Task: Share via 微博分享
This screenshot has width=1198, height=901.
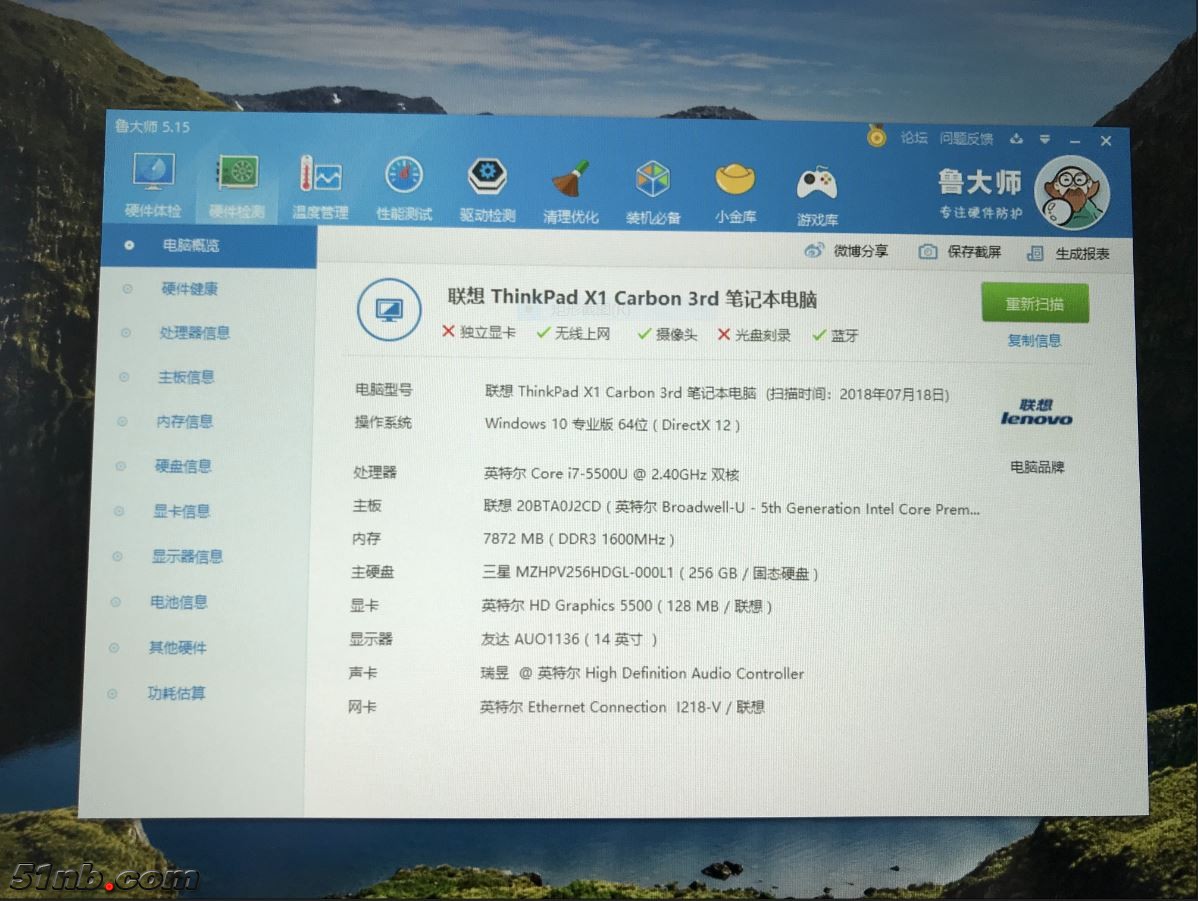Action: click(846, 251)
